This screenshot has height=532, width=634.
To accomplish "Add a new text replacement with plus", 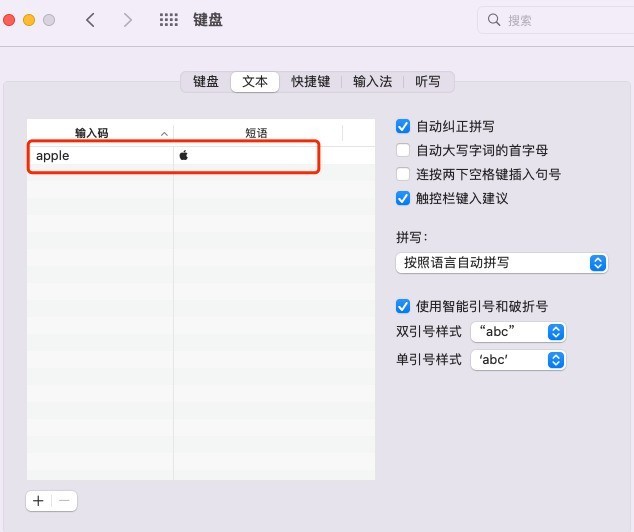I will click(38, 501).
